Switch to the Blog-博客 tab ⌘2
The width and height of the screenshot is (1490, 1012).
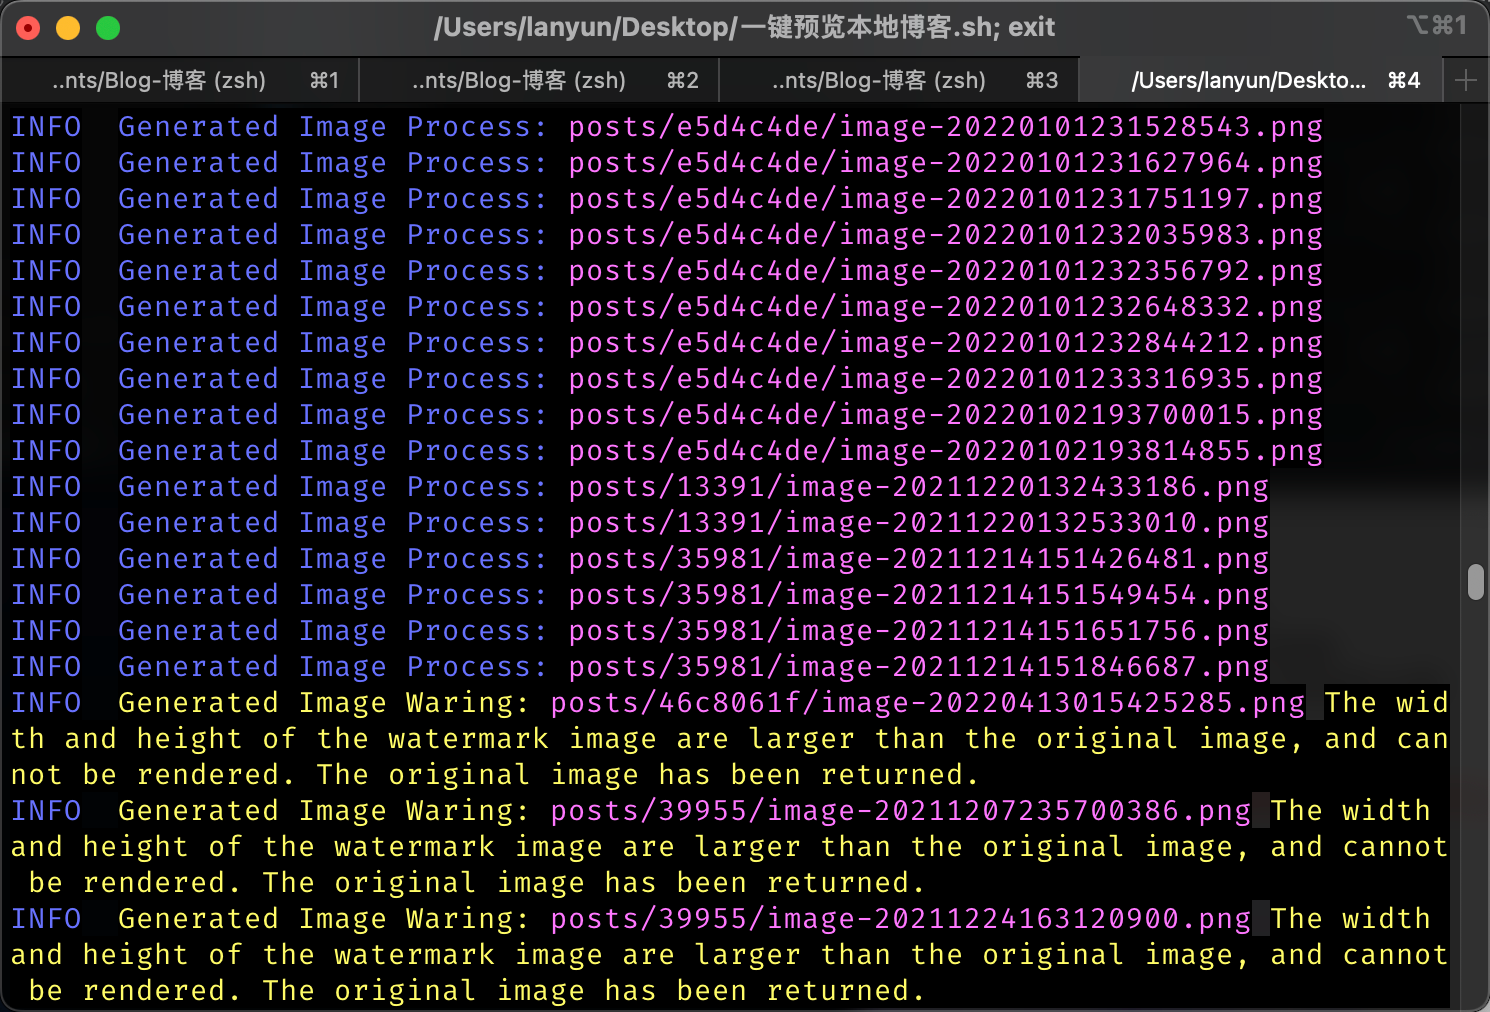(539, 81)
